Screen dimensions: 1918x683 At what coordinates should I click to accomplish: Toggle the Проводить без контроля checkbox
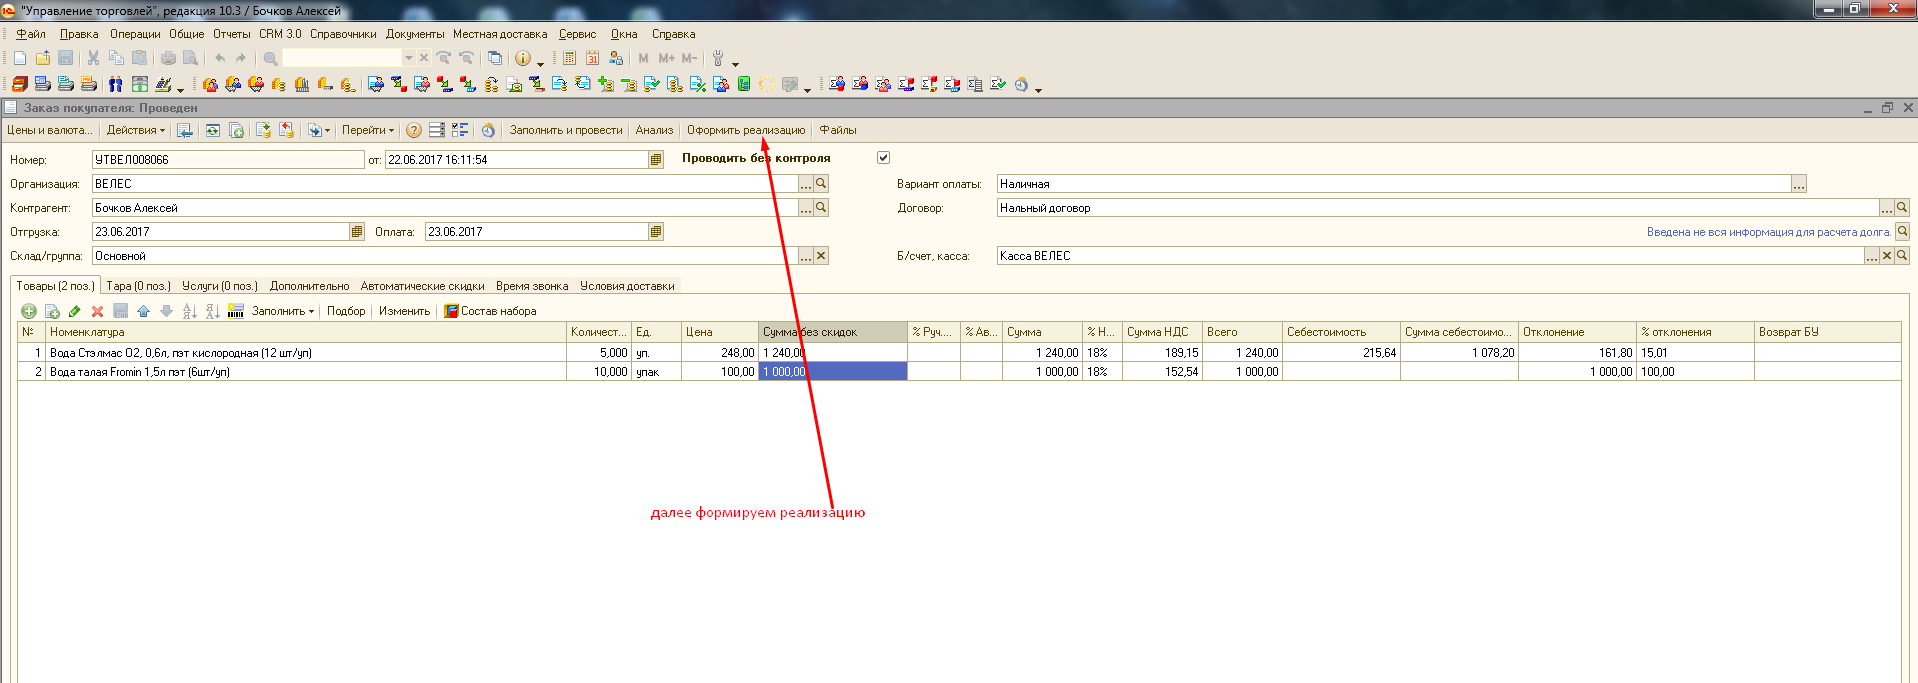coord(883,158)
